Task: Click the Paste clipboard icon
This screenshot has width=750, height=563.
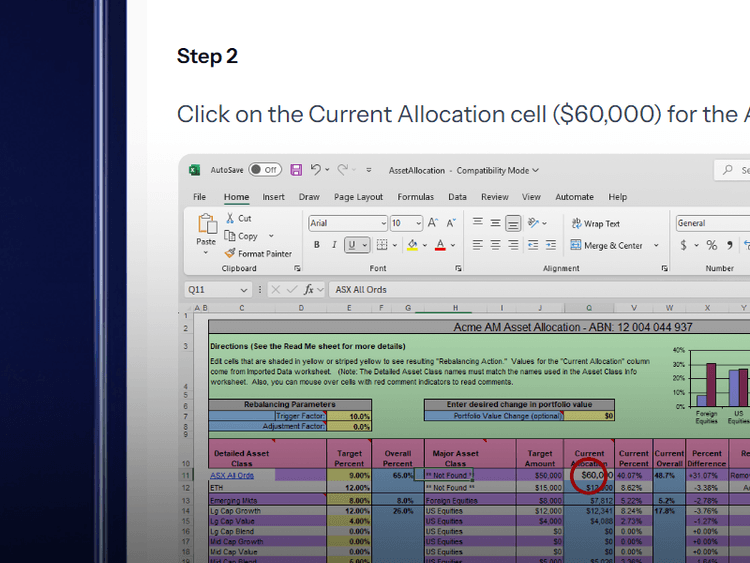Action: click(206, 225)
